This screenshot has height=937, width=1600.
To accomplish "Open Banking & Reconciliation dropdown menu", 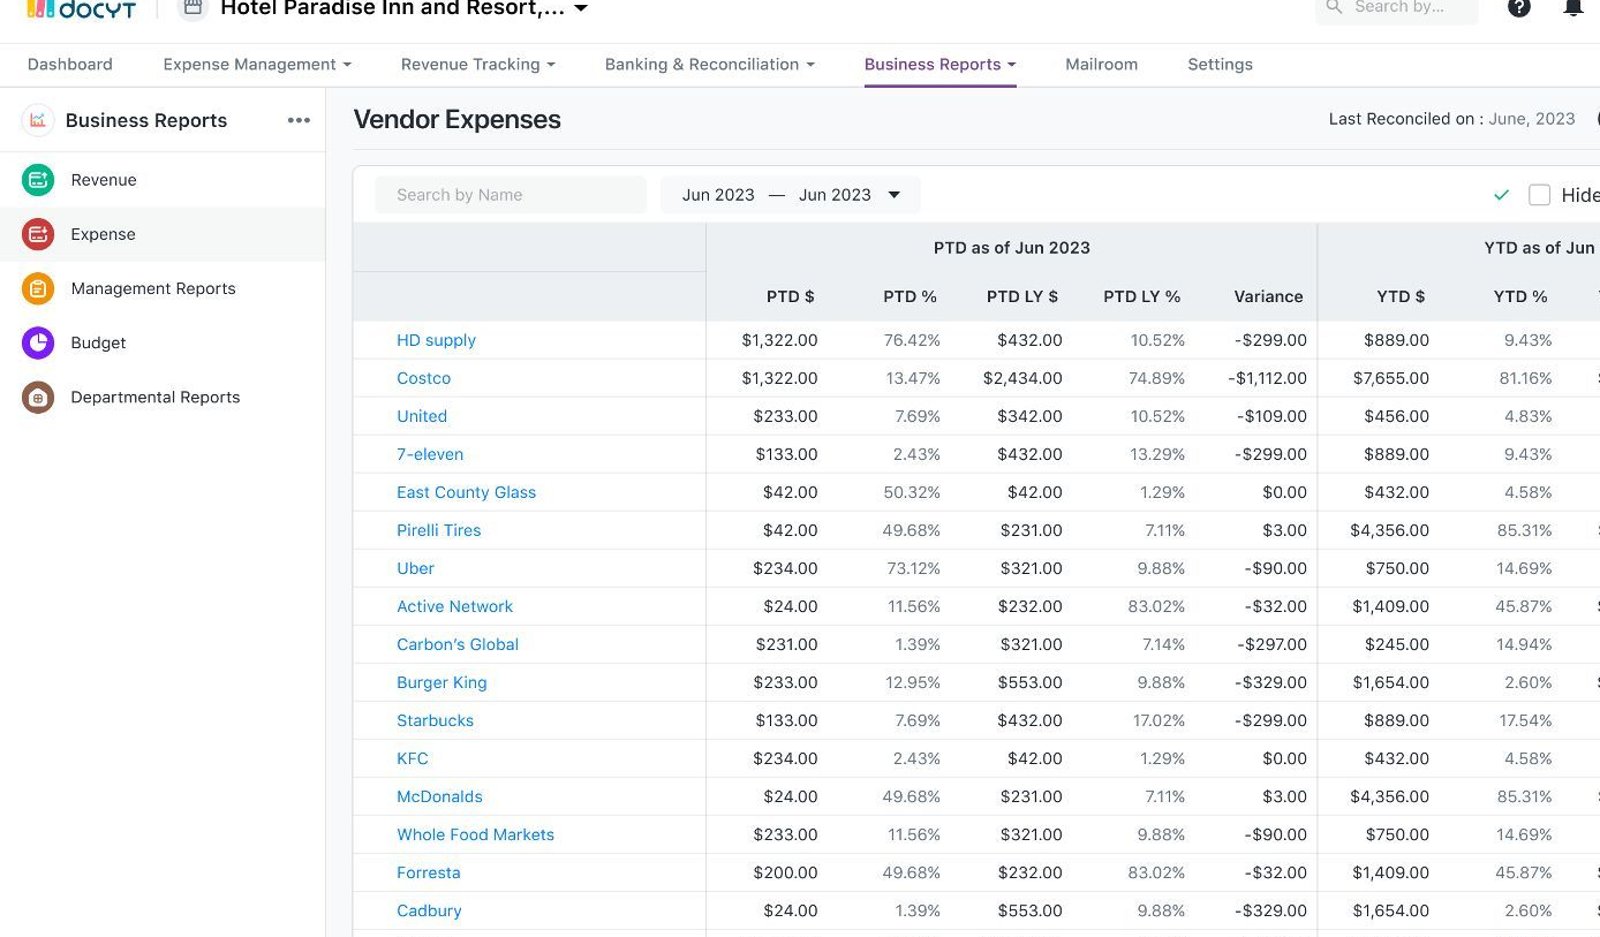I will tap(710, 64).
